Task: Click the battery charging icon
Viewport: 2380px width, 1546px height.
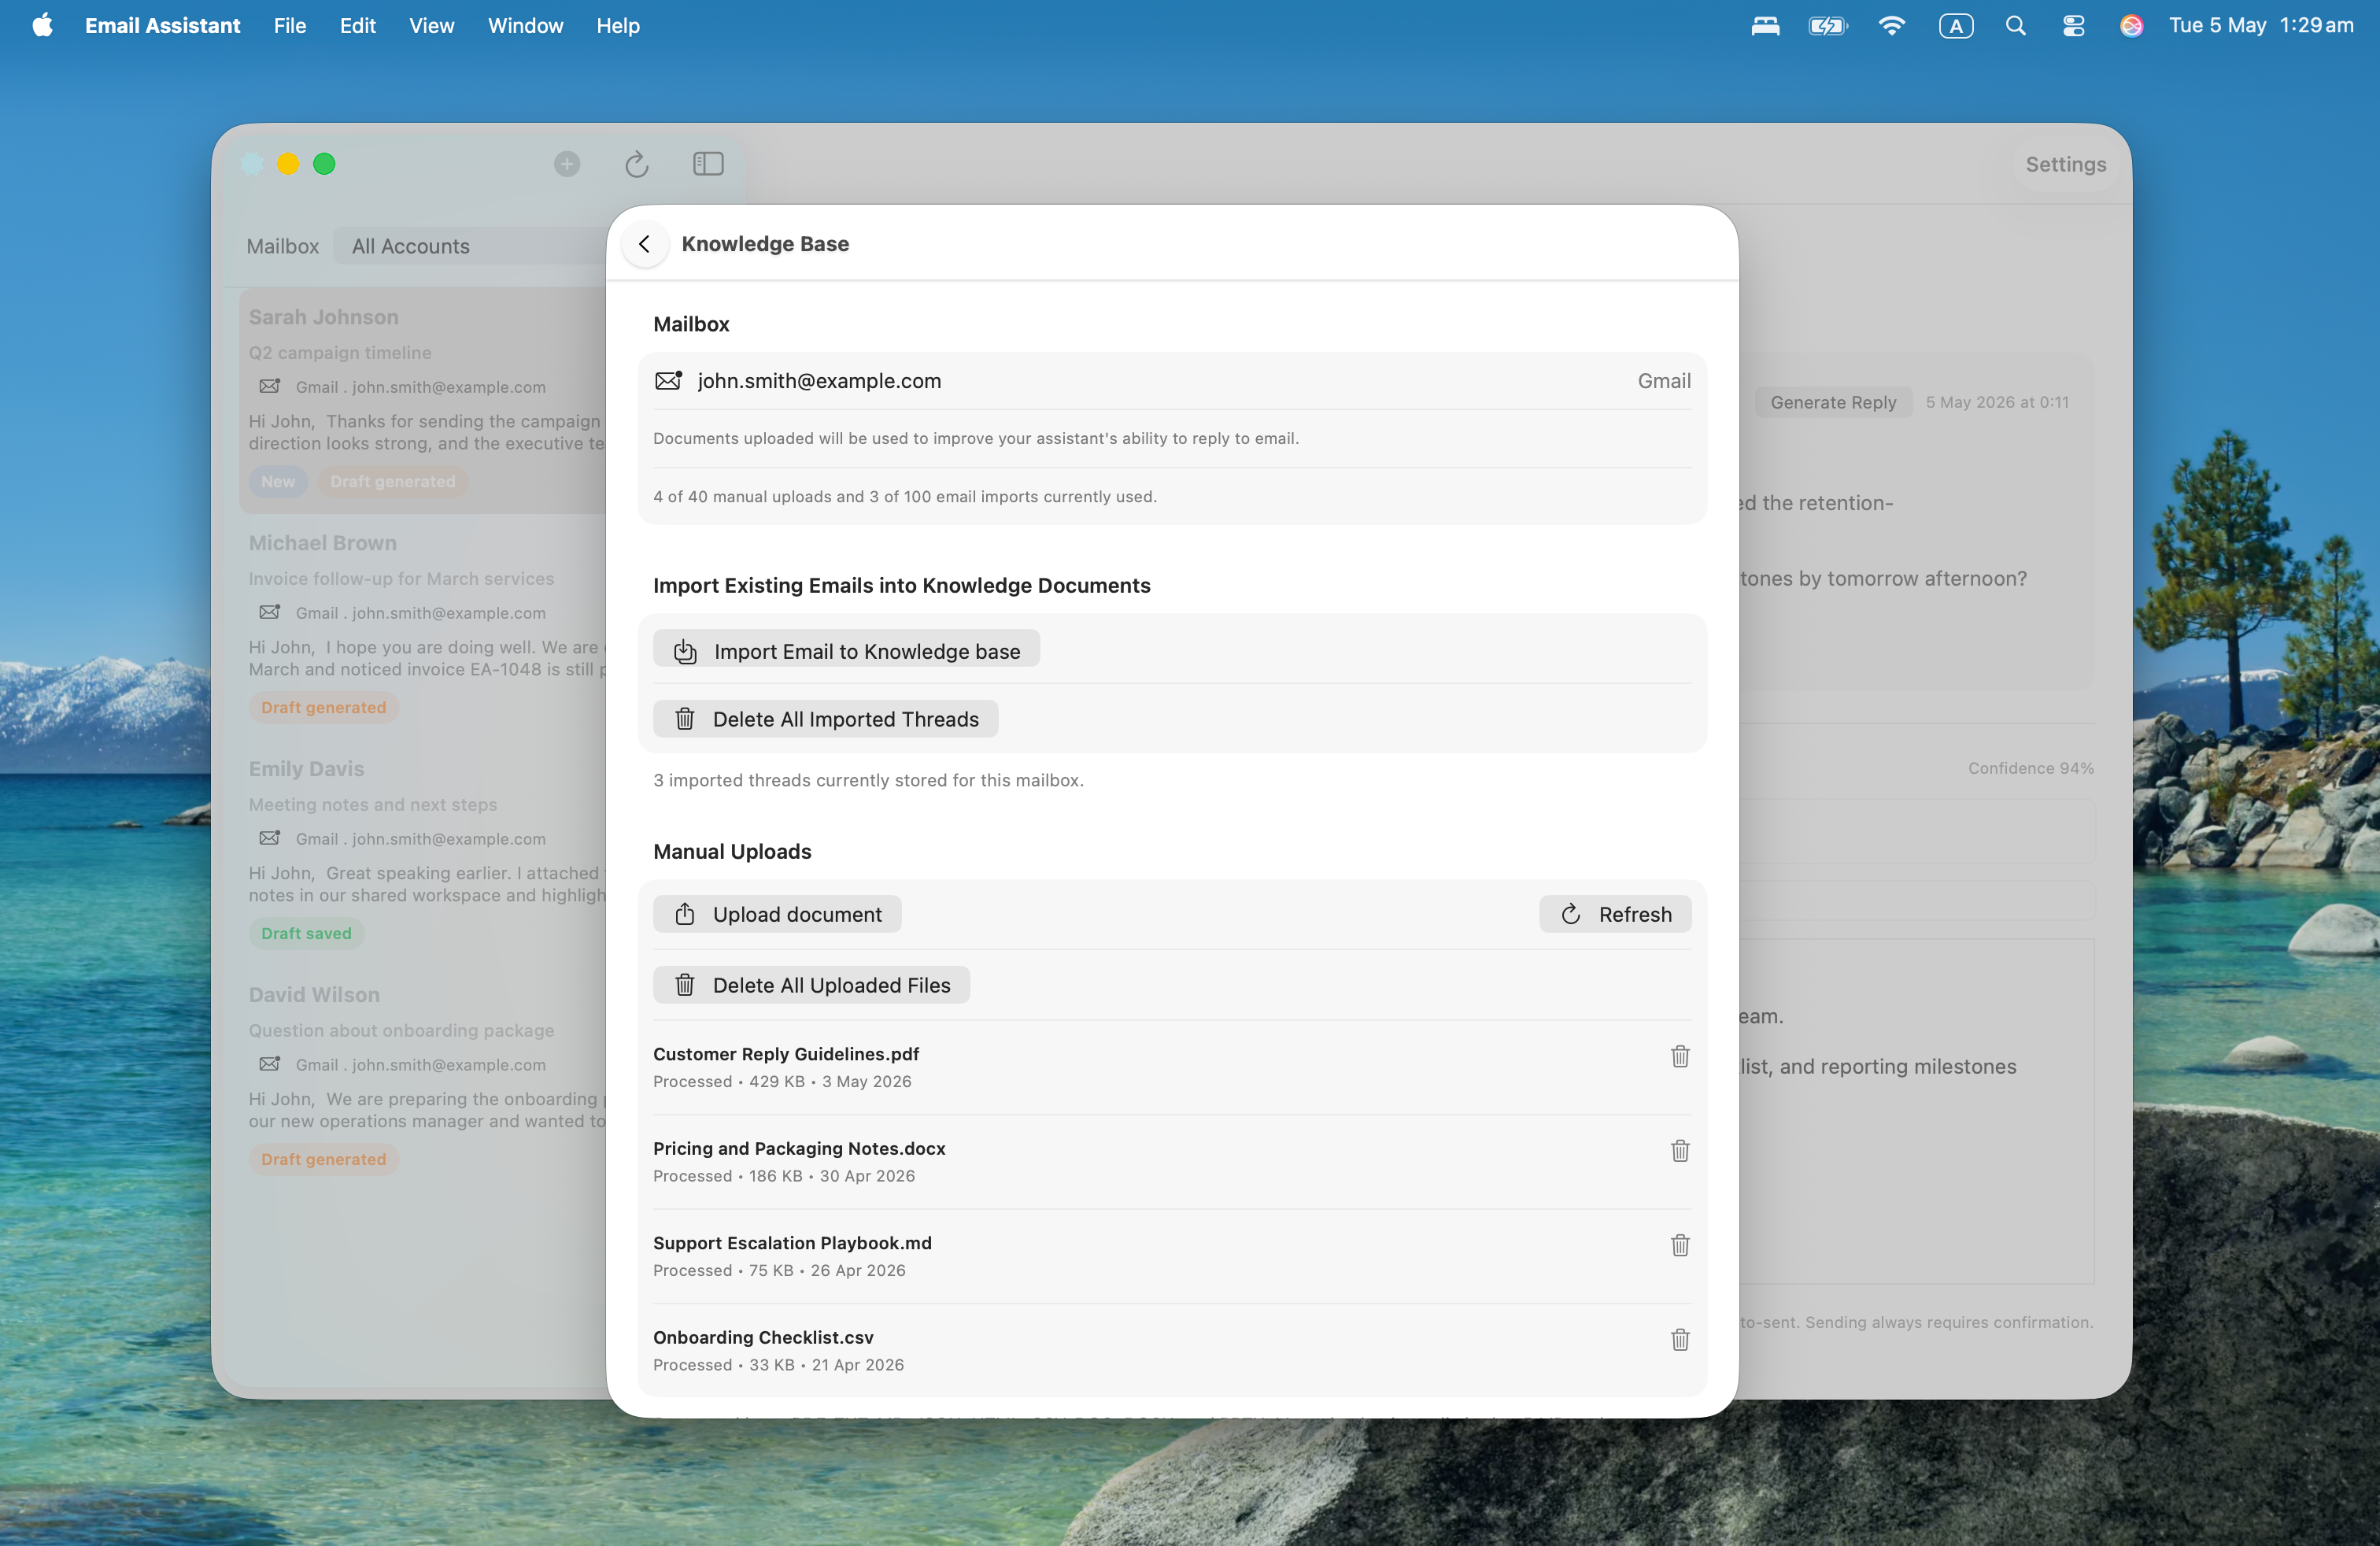Action: pyautogui.click(x=1827, y=25)
